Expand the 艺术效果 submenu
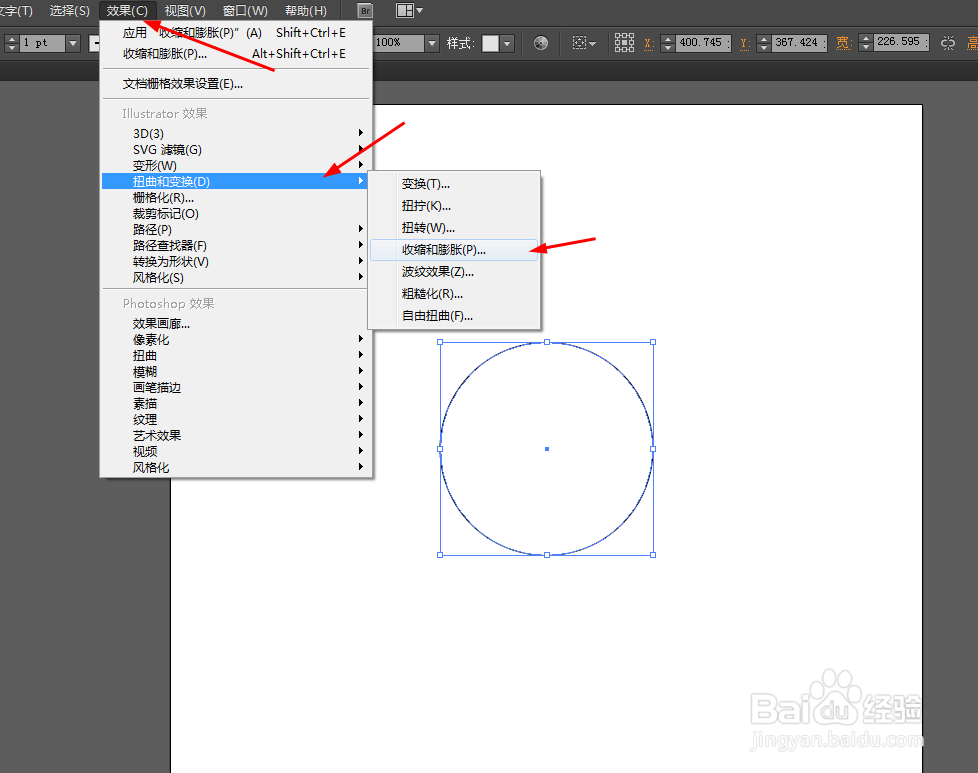The height and width of the screenshot is (773, 978). pos(236,435)
